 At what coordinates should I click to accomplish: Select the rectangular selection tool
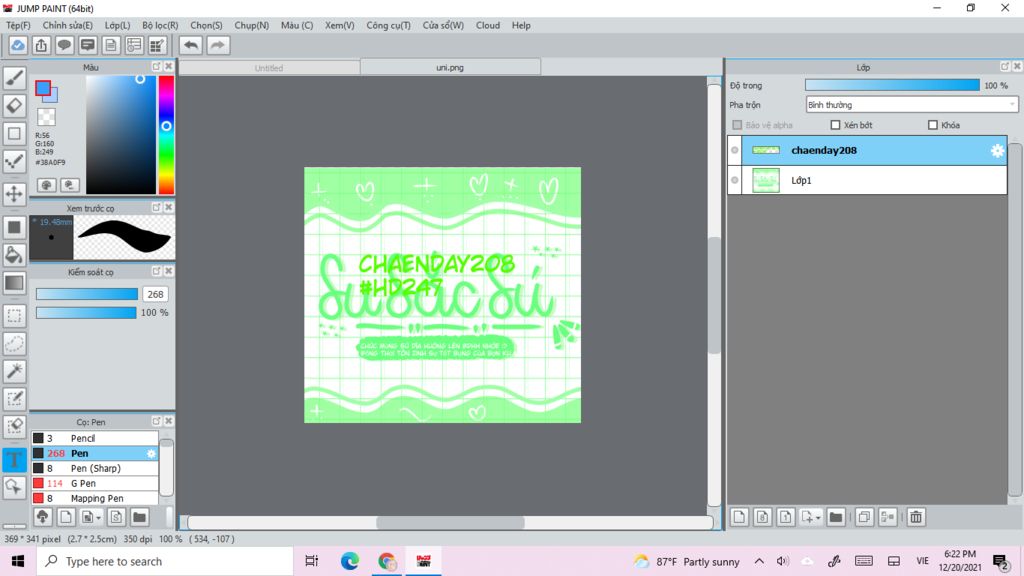(14, 315)
